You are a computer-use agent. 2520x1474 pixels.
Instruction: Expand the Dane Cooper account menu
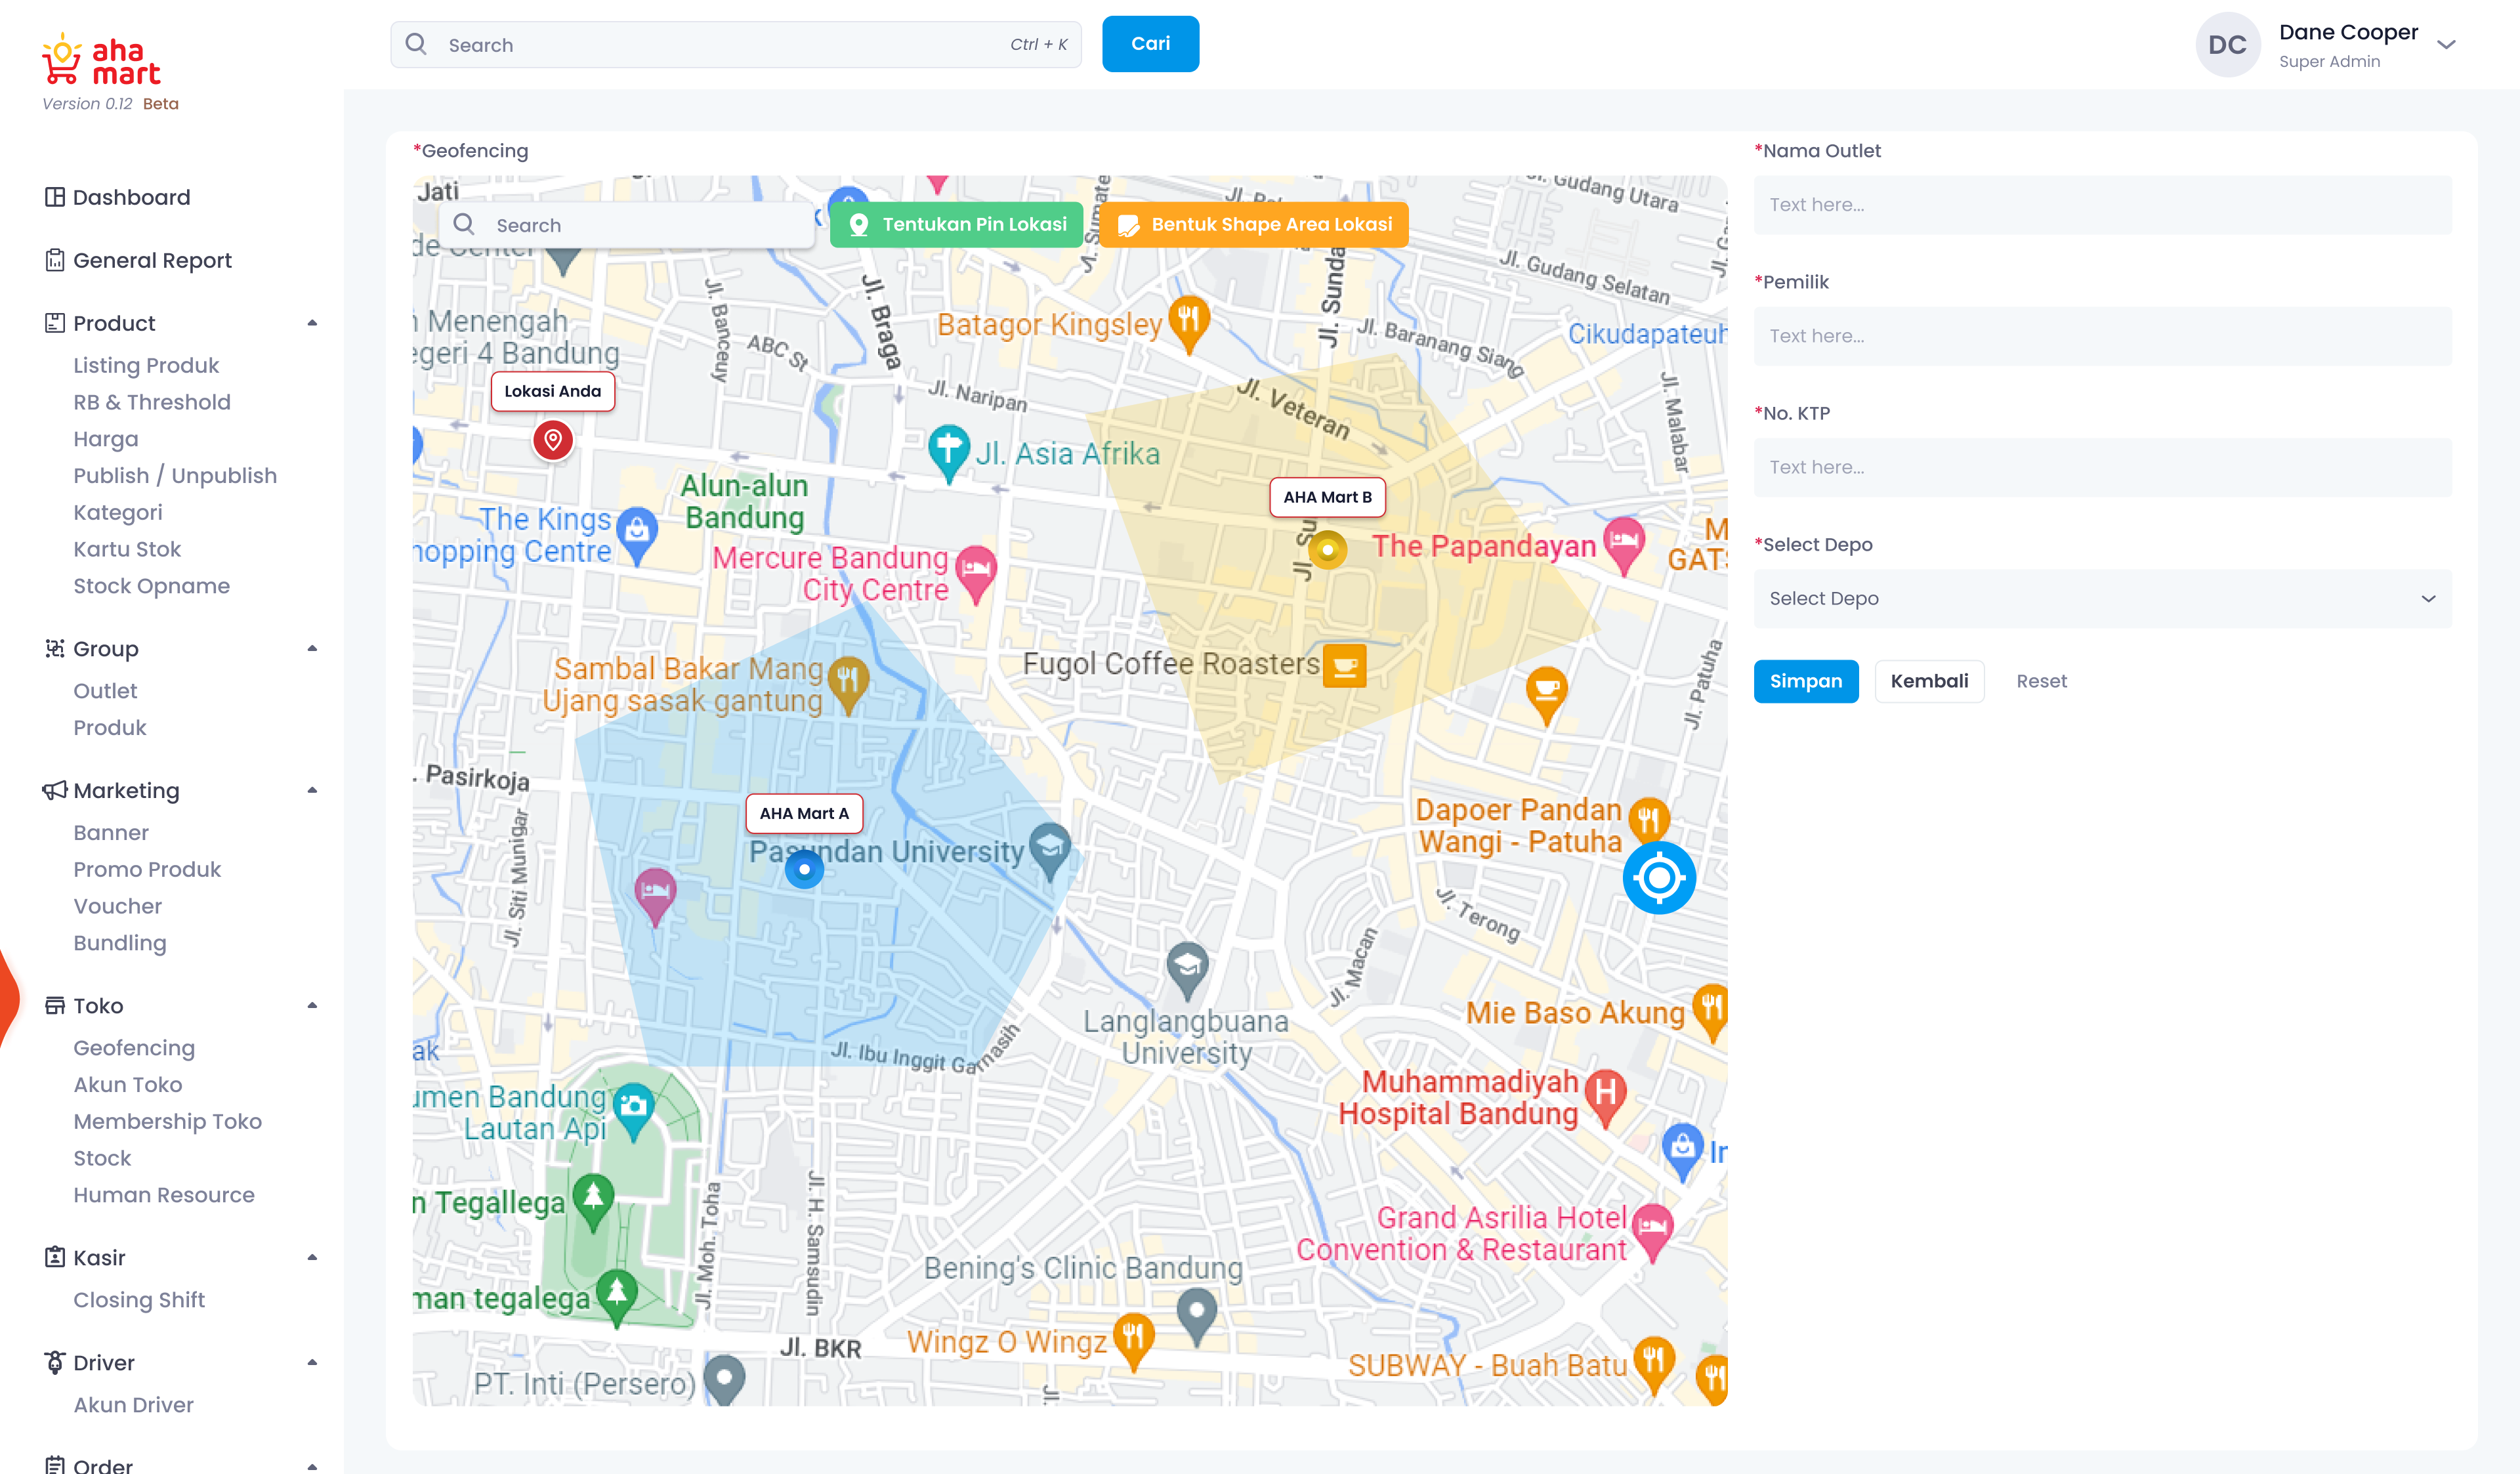coord(2446,45)
